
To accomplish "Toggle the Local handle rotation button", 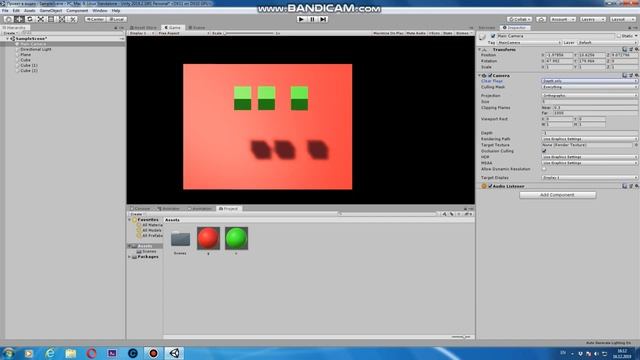I will (117, 19).
